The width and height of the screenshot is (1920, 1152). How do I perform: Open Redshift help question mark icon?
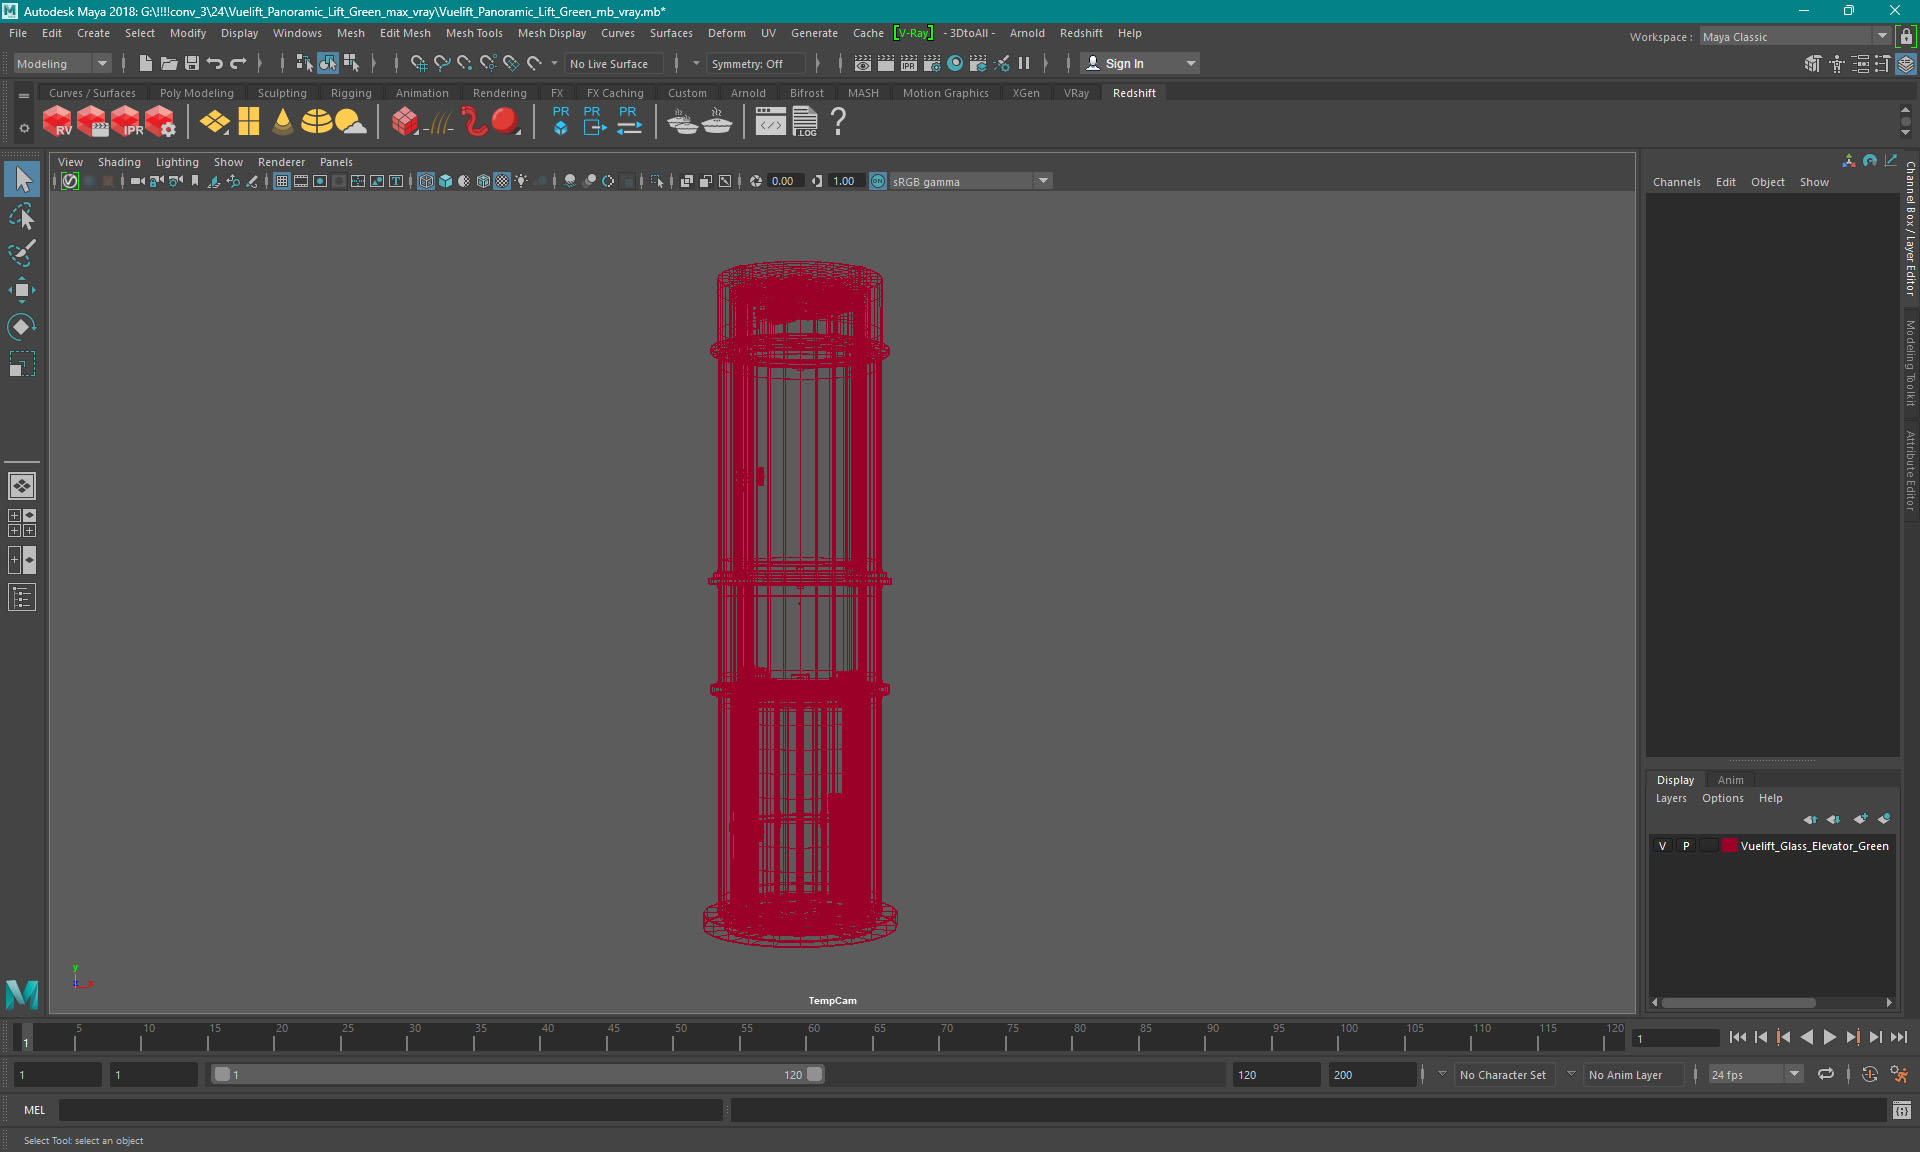[838, 122]
